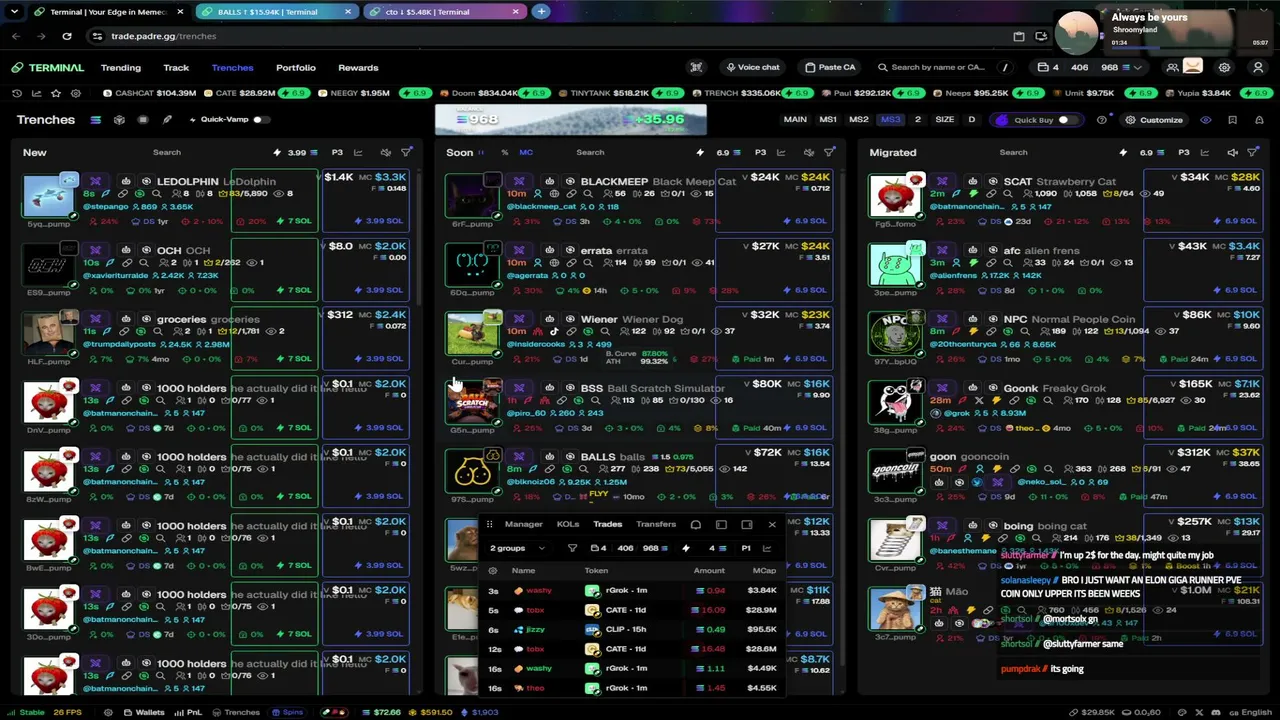Image resolution: width=1280 pixels, height=720 pixels.
Task: Open filter funnel in New column
Action: [x=407, y=152]
